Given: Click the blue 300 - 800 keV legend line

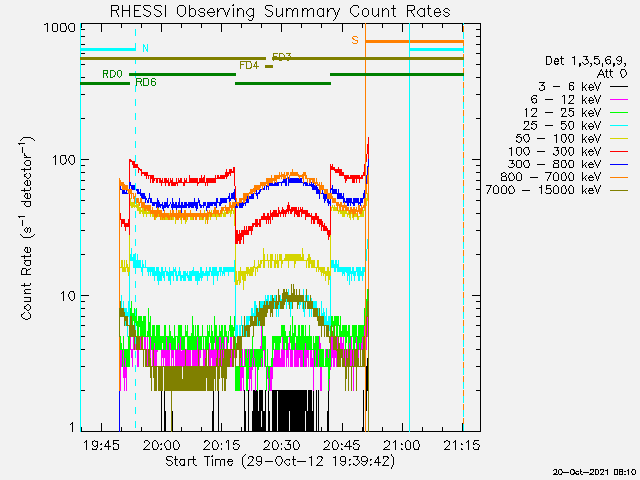Looking at the screenshot, I should point(619,164).
